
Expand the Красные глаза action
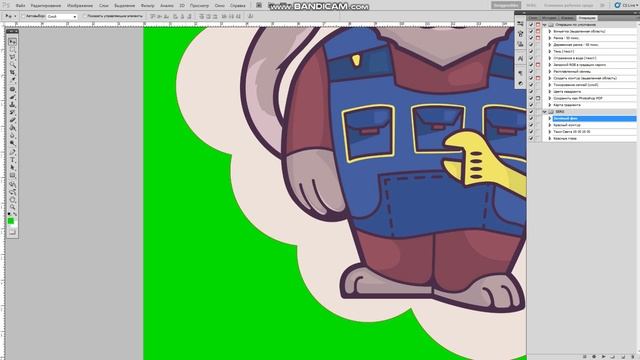[550, 138]
